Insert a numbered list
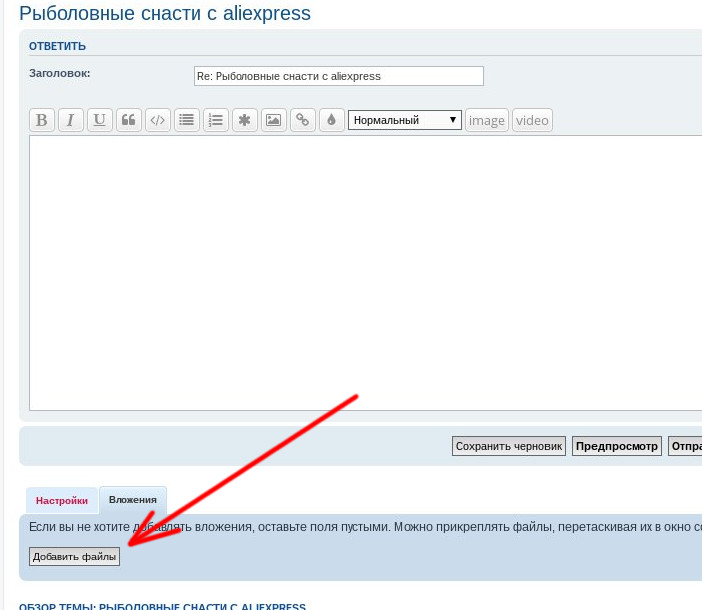 click(215, 120)
